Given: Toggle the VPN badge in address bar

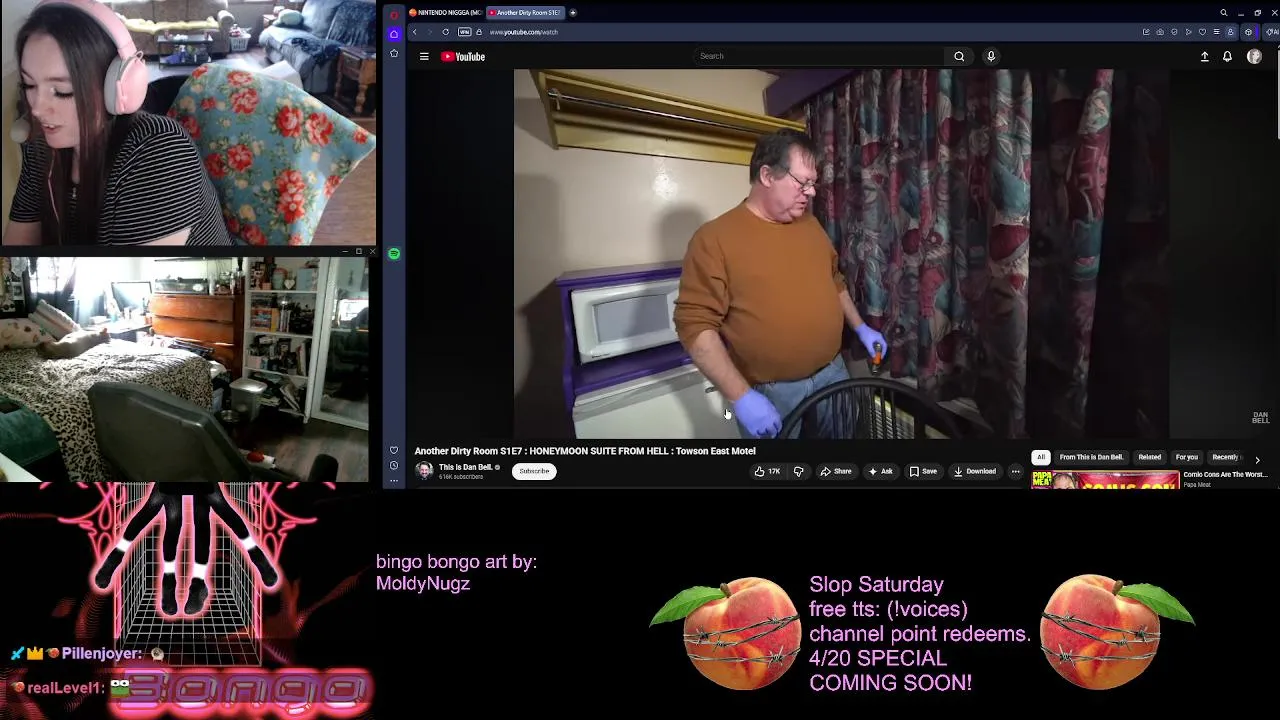Looking at the screenshot, I should point(465,32).
